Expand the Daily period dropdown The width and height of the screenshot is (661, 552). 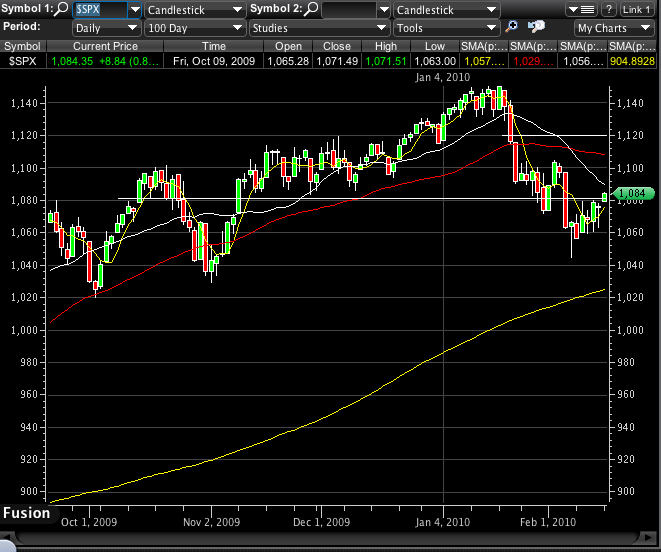105,28
